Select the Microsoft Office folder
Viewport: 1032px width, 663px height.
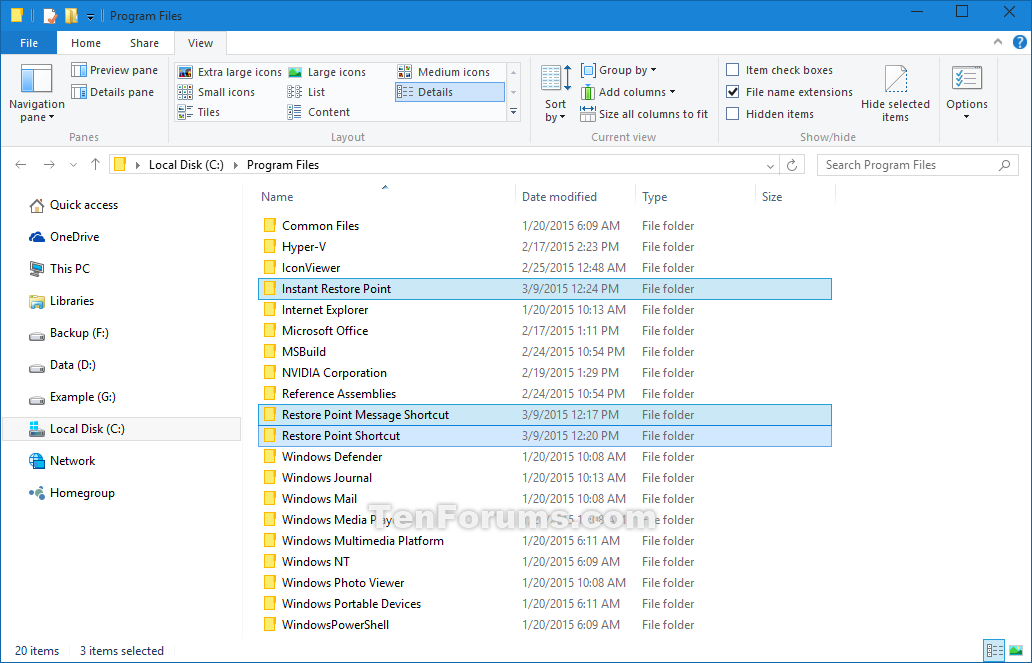pyautogui.click(x=545, y=331)
